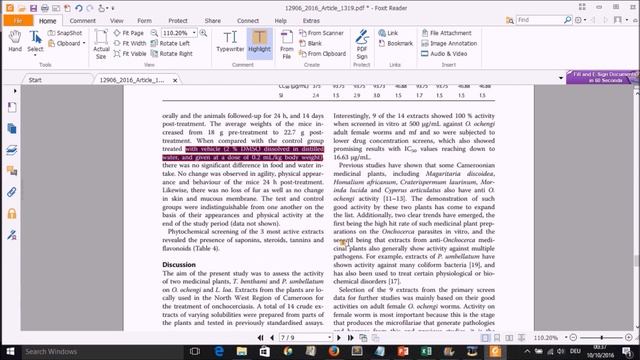Viewport: 640px width, 360px height.
Task: Open quick access toolbar customize arrow
Action: point(113,8)
